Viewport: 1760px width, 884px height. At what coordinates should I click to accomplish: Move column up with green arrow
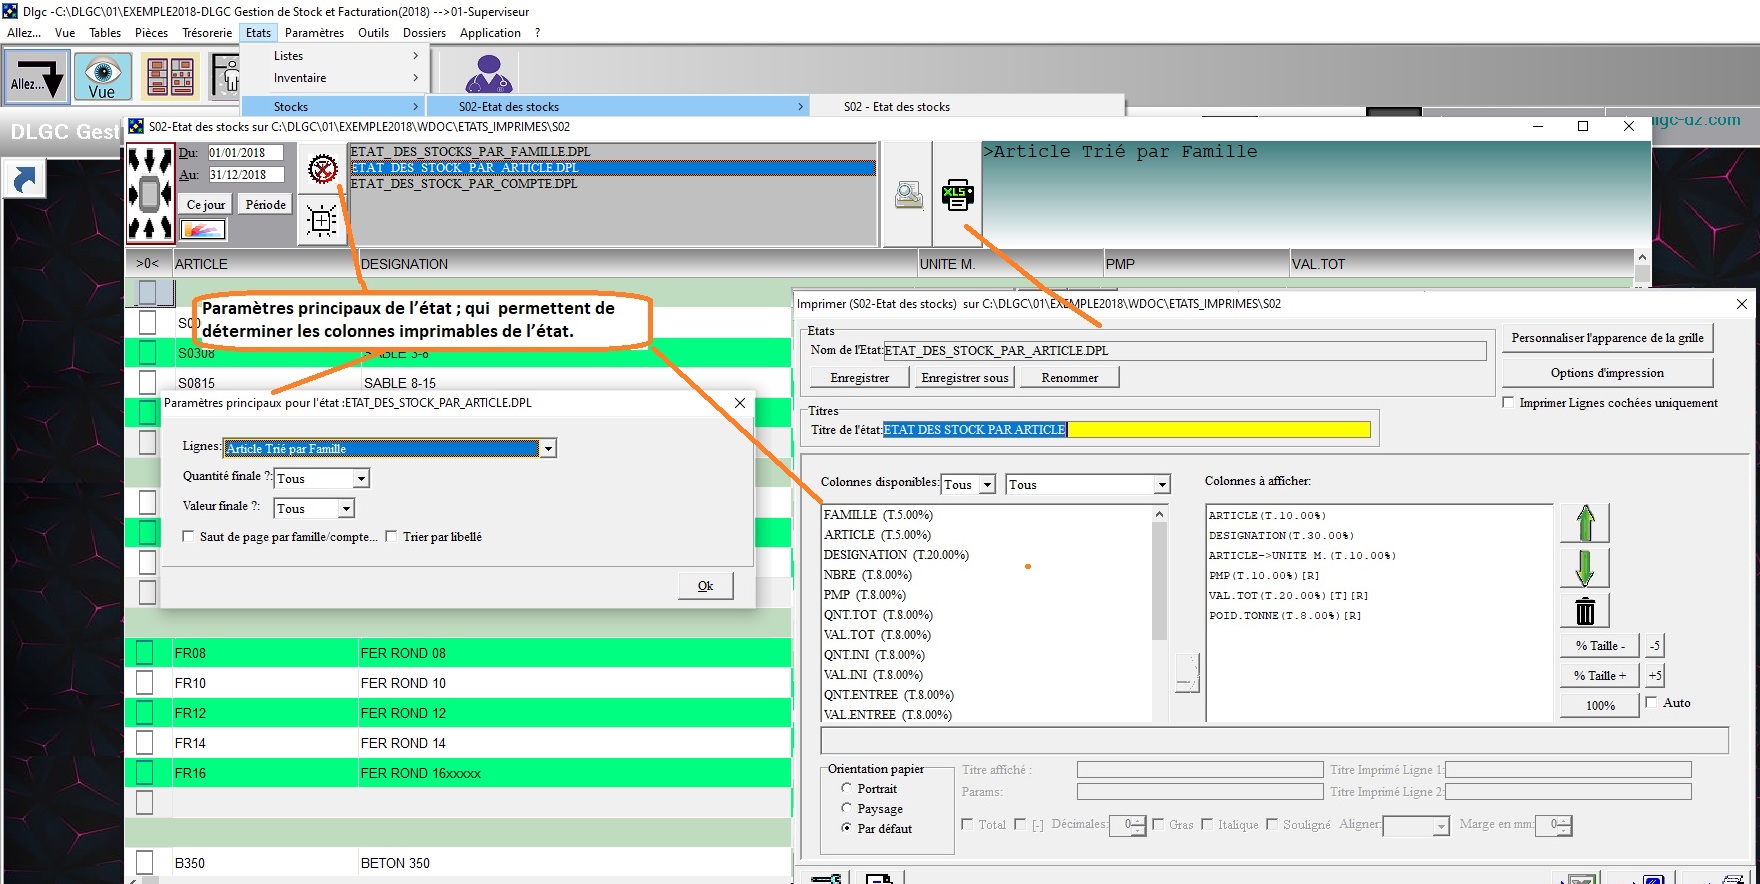click(x=1585, y=524)
